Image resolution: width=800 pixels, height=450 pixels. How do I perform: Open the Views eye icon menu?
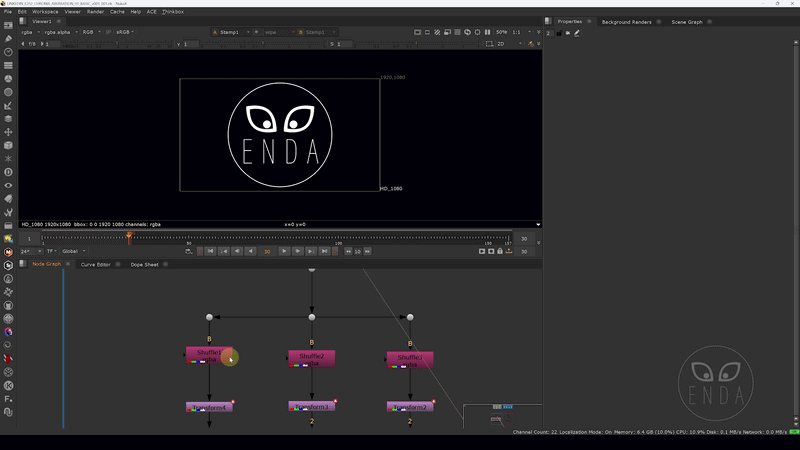coord(8,185)
